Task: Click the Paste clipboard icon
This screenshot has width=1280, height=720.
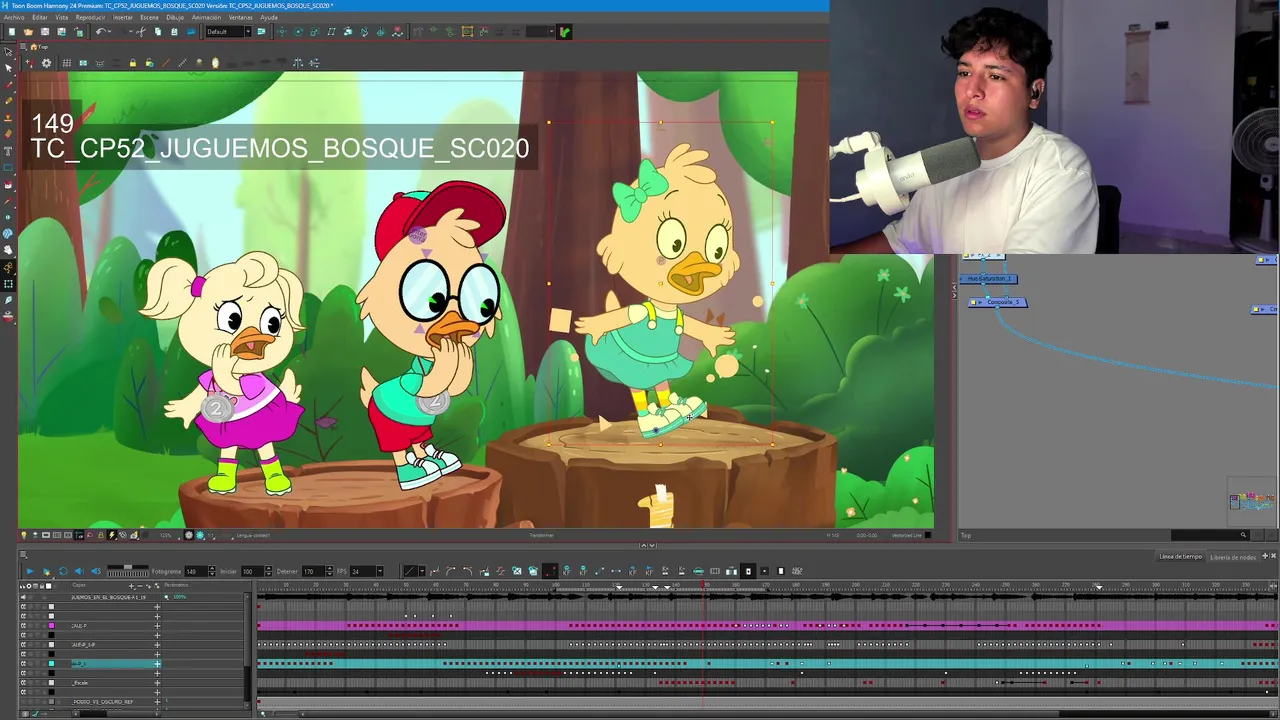Action: (174, 32)
